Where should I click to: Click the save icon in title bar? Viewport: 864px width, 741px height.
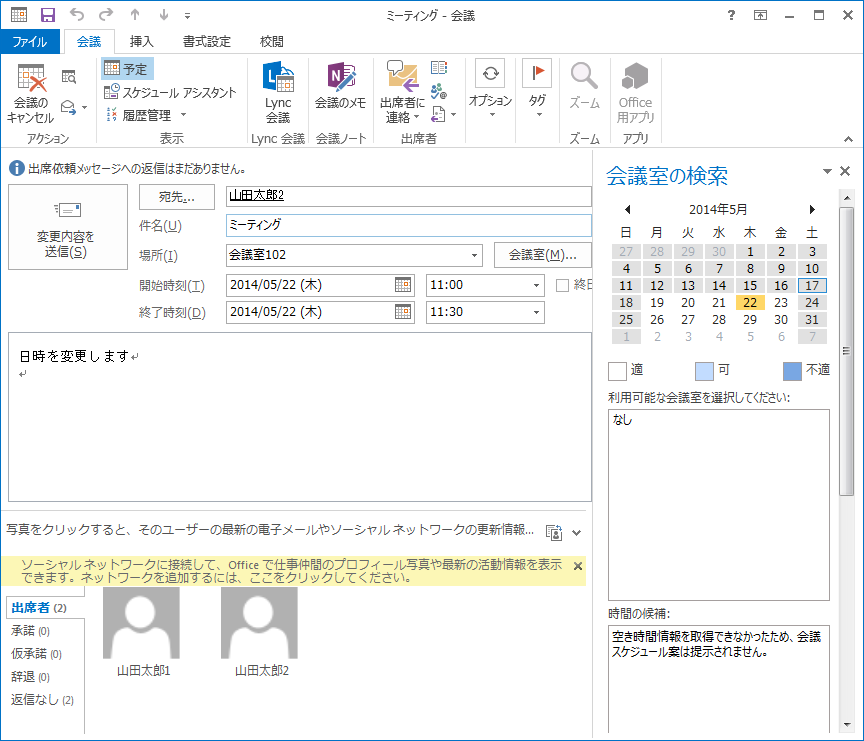coord(47,15)
